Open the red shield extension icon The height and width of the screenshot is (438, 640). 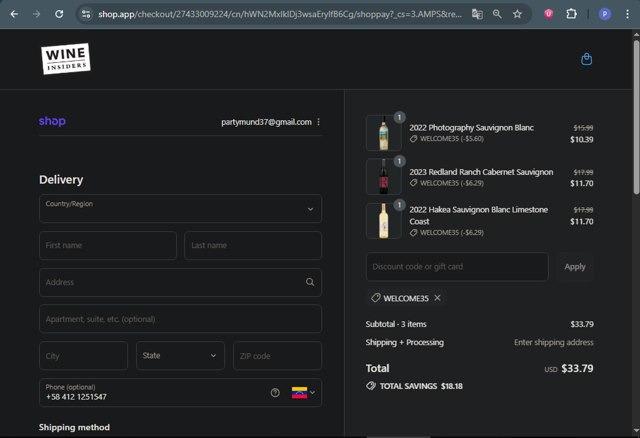tap(549, 14)
